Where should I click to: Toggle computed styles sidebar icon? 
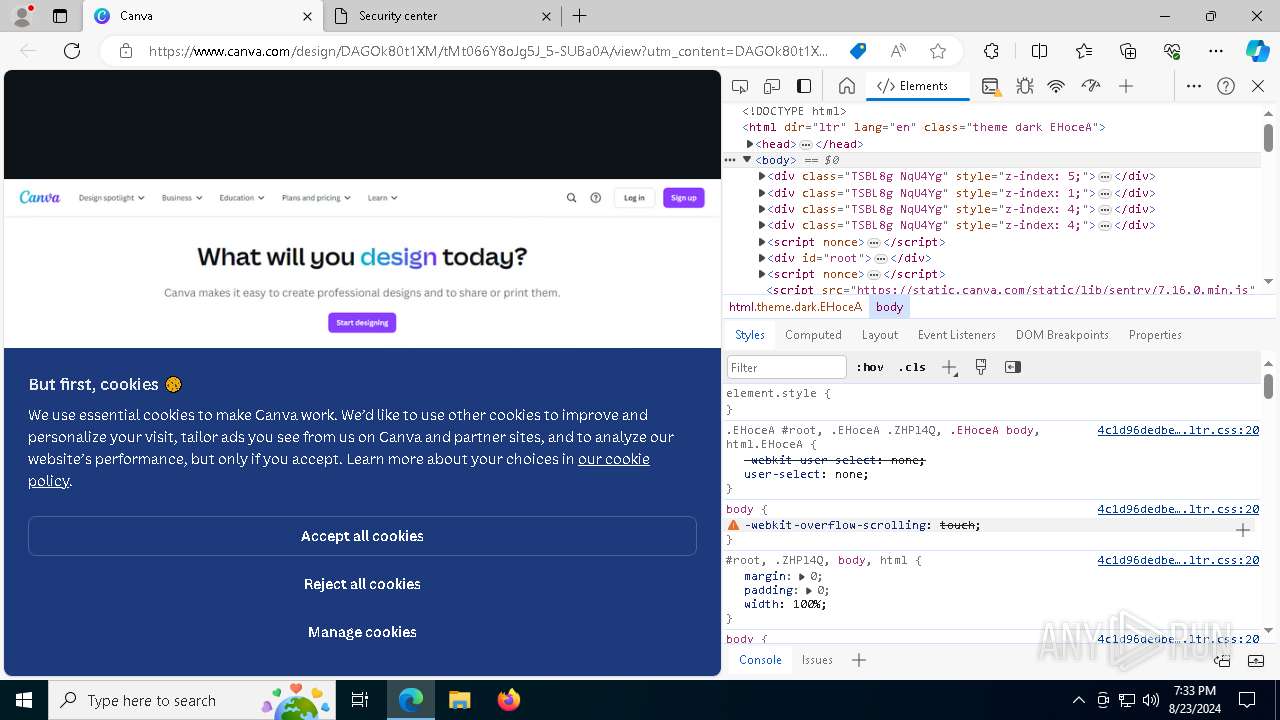tap(1013, 367)
